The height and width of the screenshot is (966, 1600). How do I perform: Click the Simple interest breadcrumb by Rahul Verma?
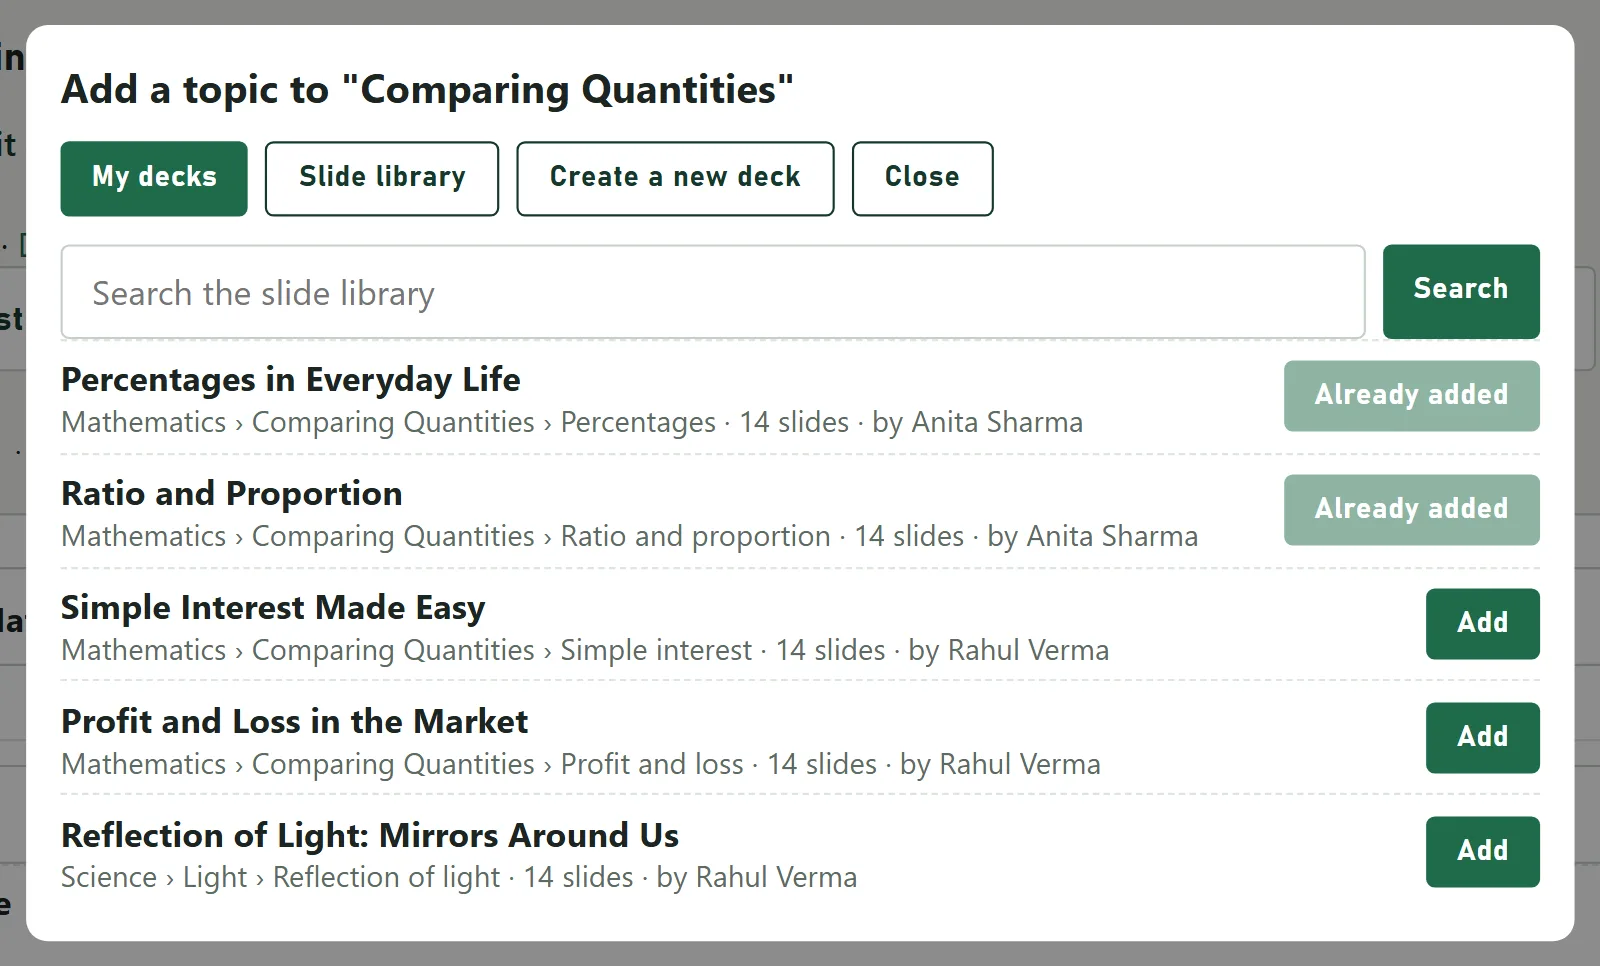tap(585, 651)
